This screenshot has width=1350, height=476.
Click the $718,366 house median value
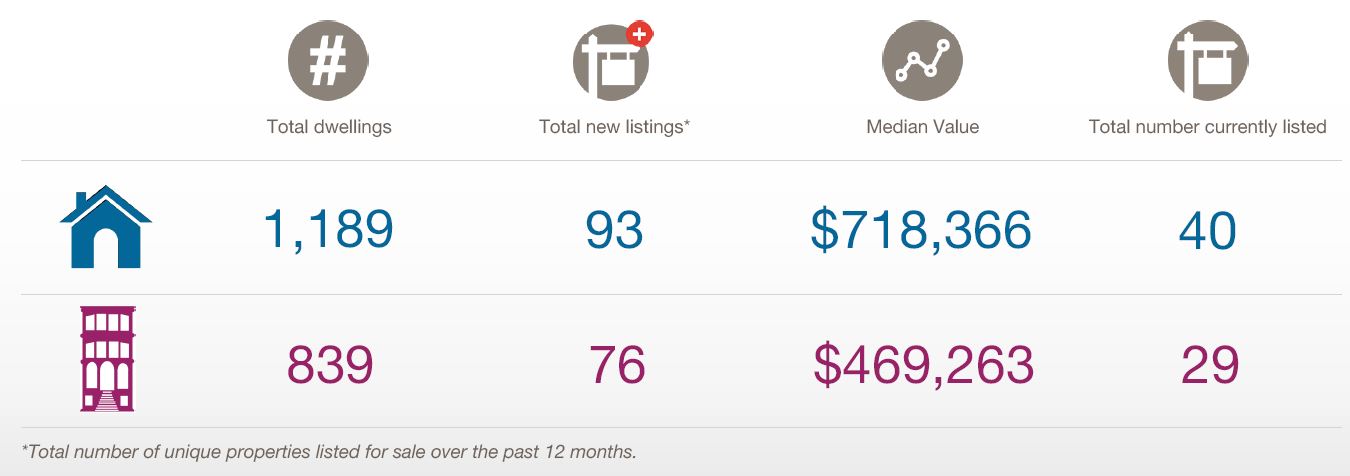click(921, 229)
